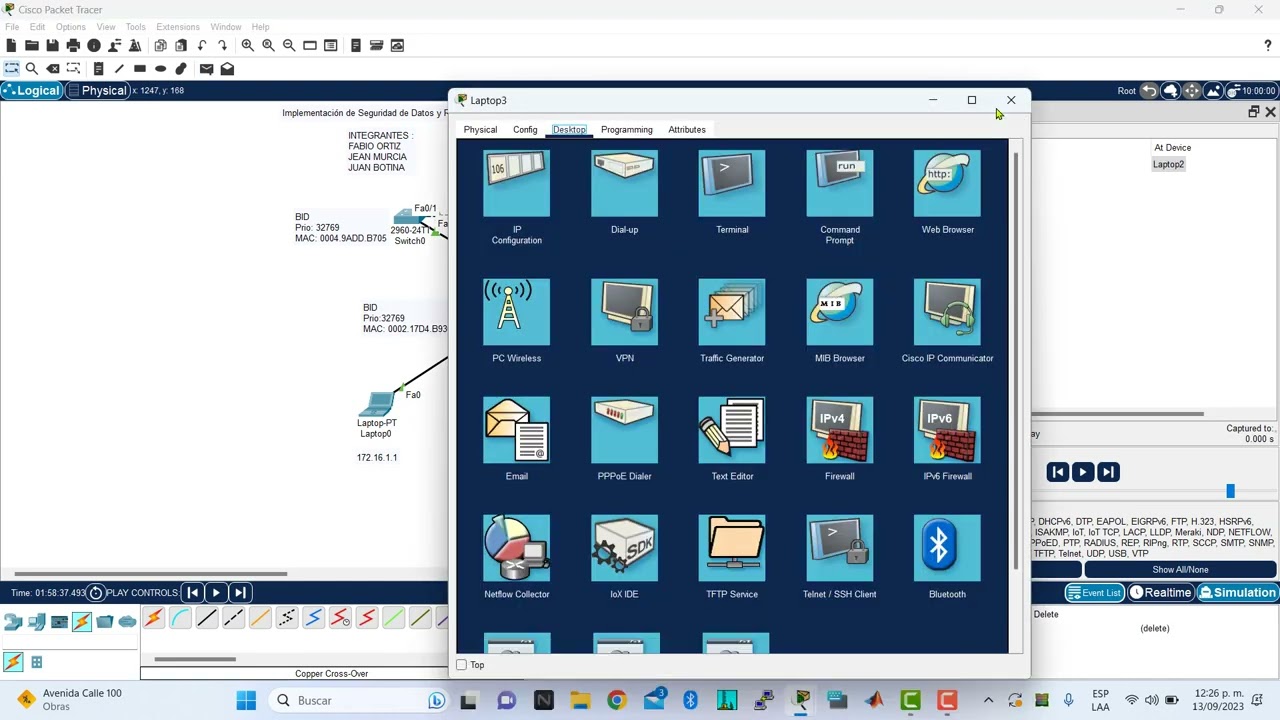Screen dimensions: 1280x720
Task: Click the Show All/None button
Action: [x=1180, y=570]
